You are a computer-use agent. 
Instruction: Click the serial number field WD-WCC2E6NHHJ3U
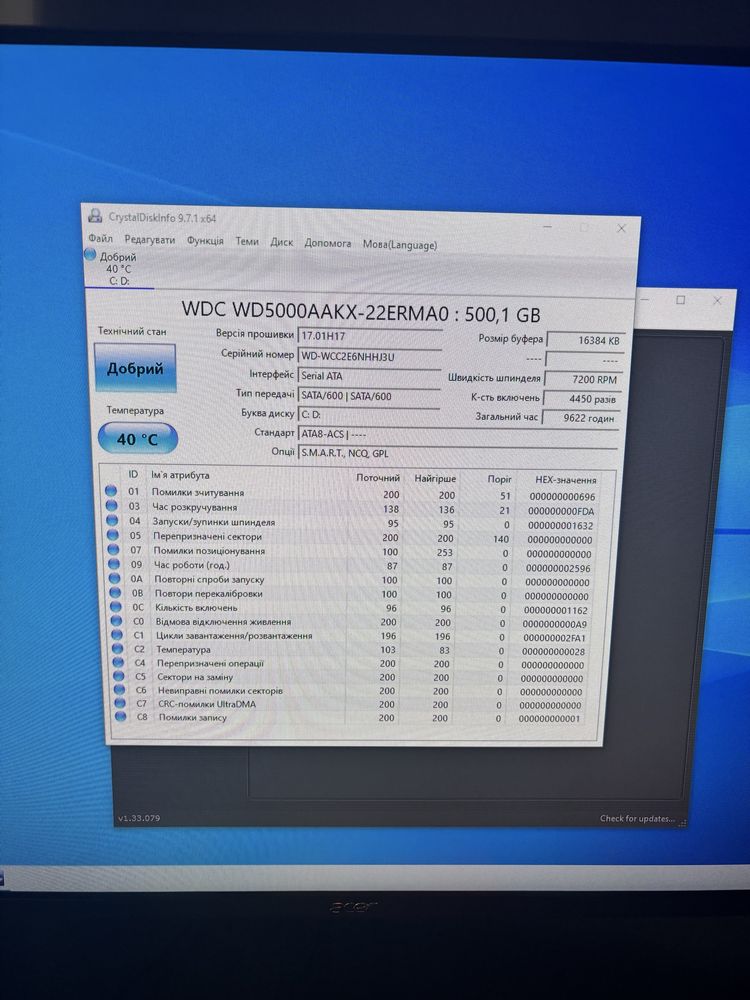[369, 356]
